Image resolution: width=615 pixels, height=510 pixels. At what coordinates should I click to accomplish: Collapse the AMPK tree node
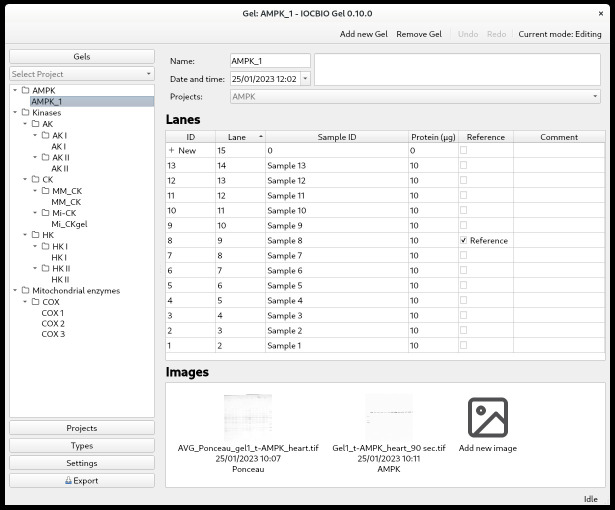click(15, 90)
